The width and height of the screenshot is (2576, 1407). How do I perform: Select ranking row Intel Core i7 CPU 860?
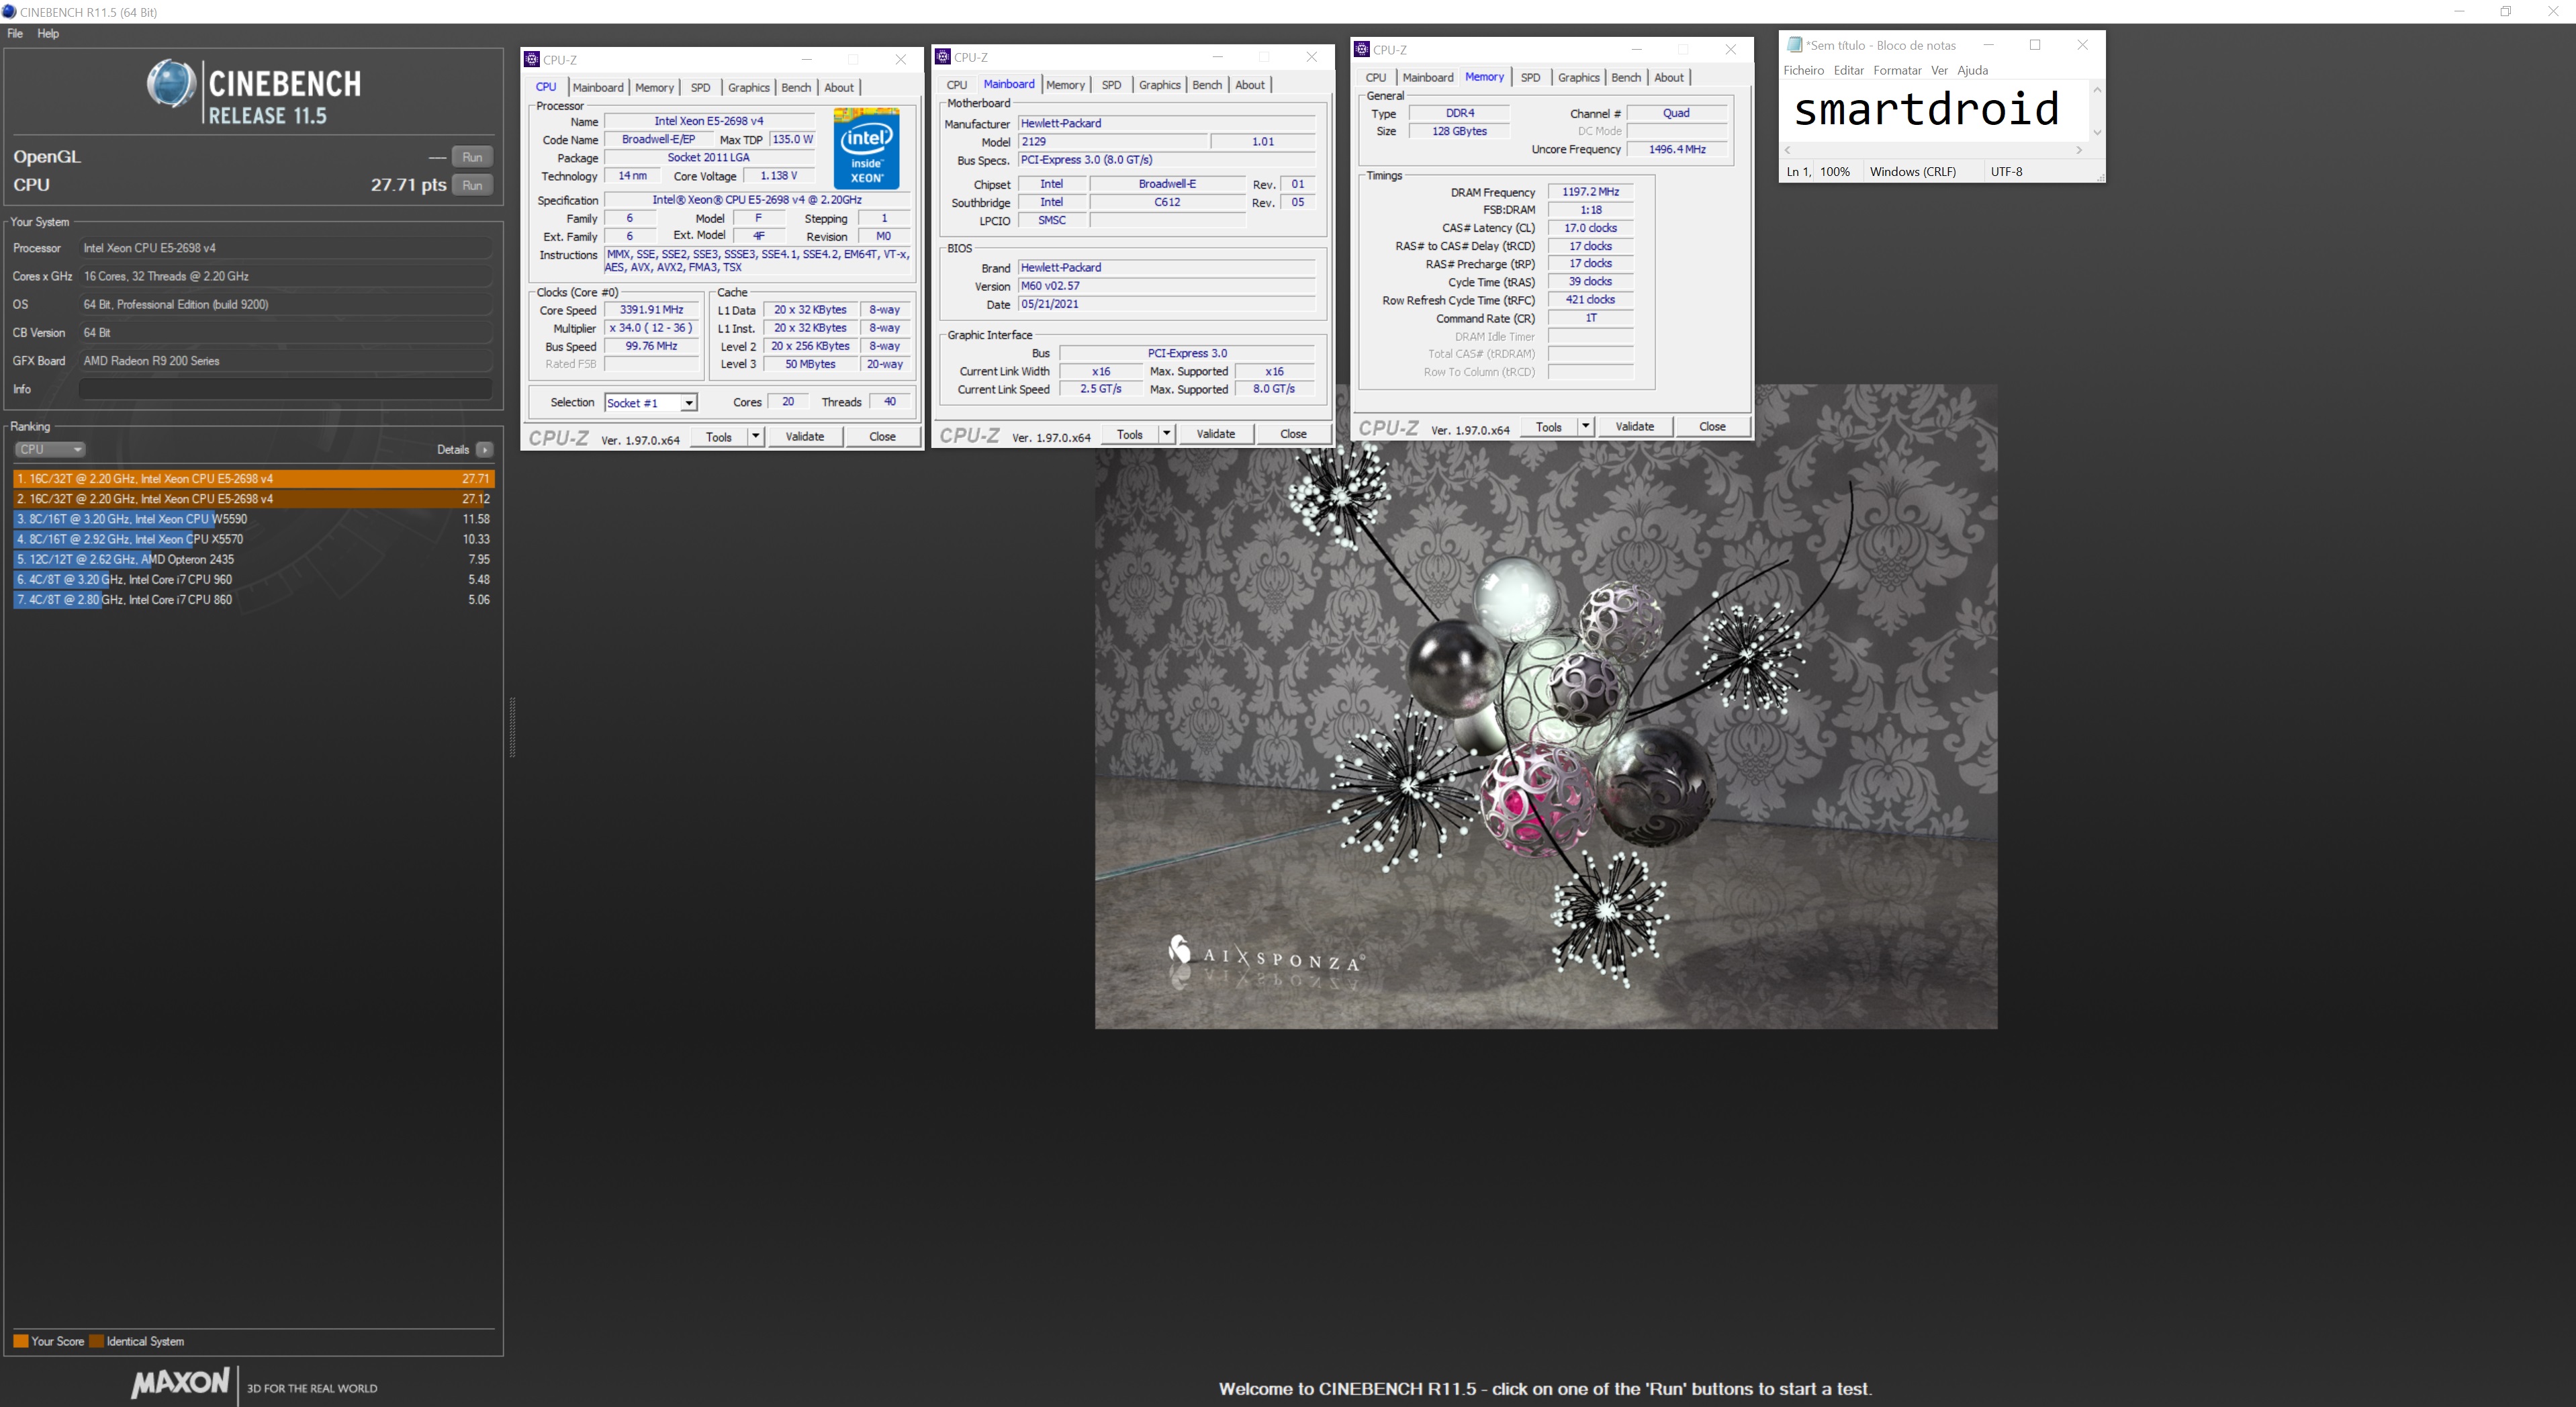tap(254, 600)
